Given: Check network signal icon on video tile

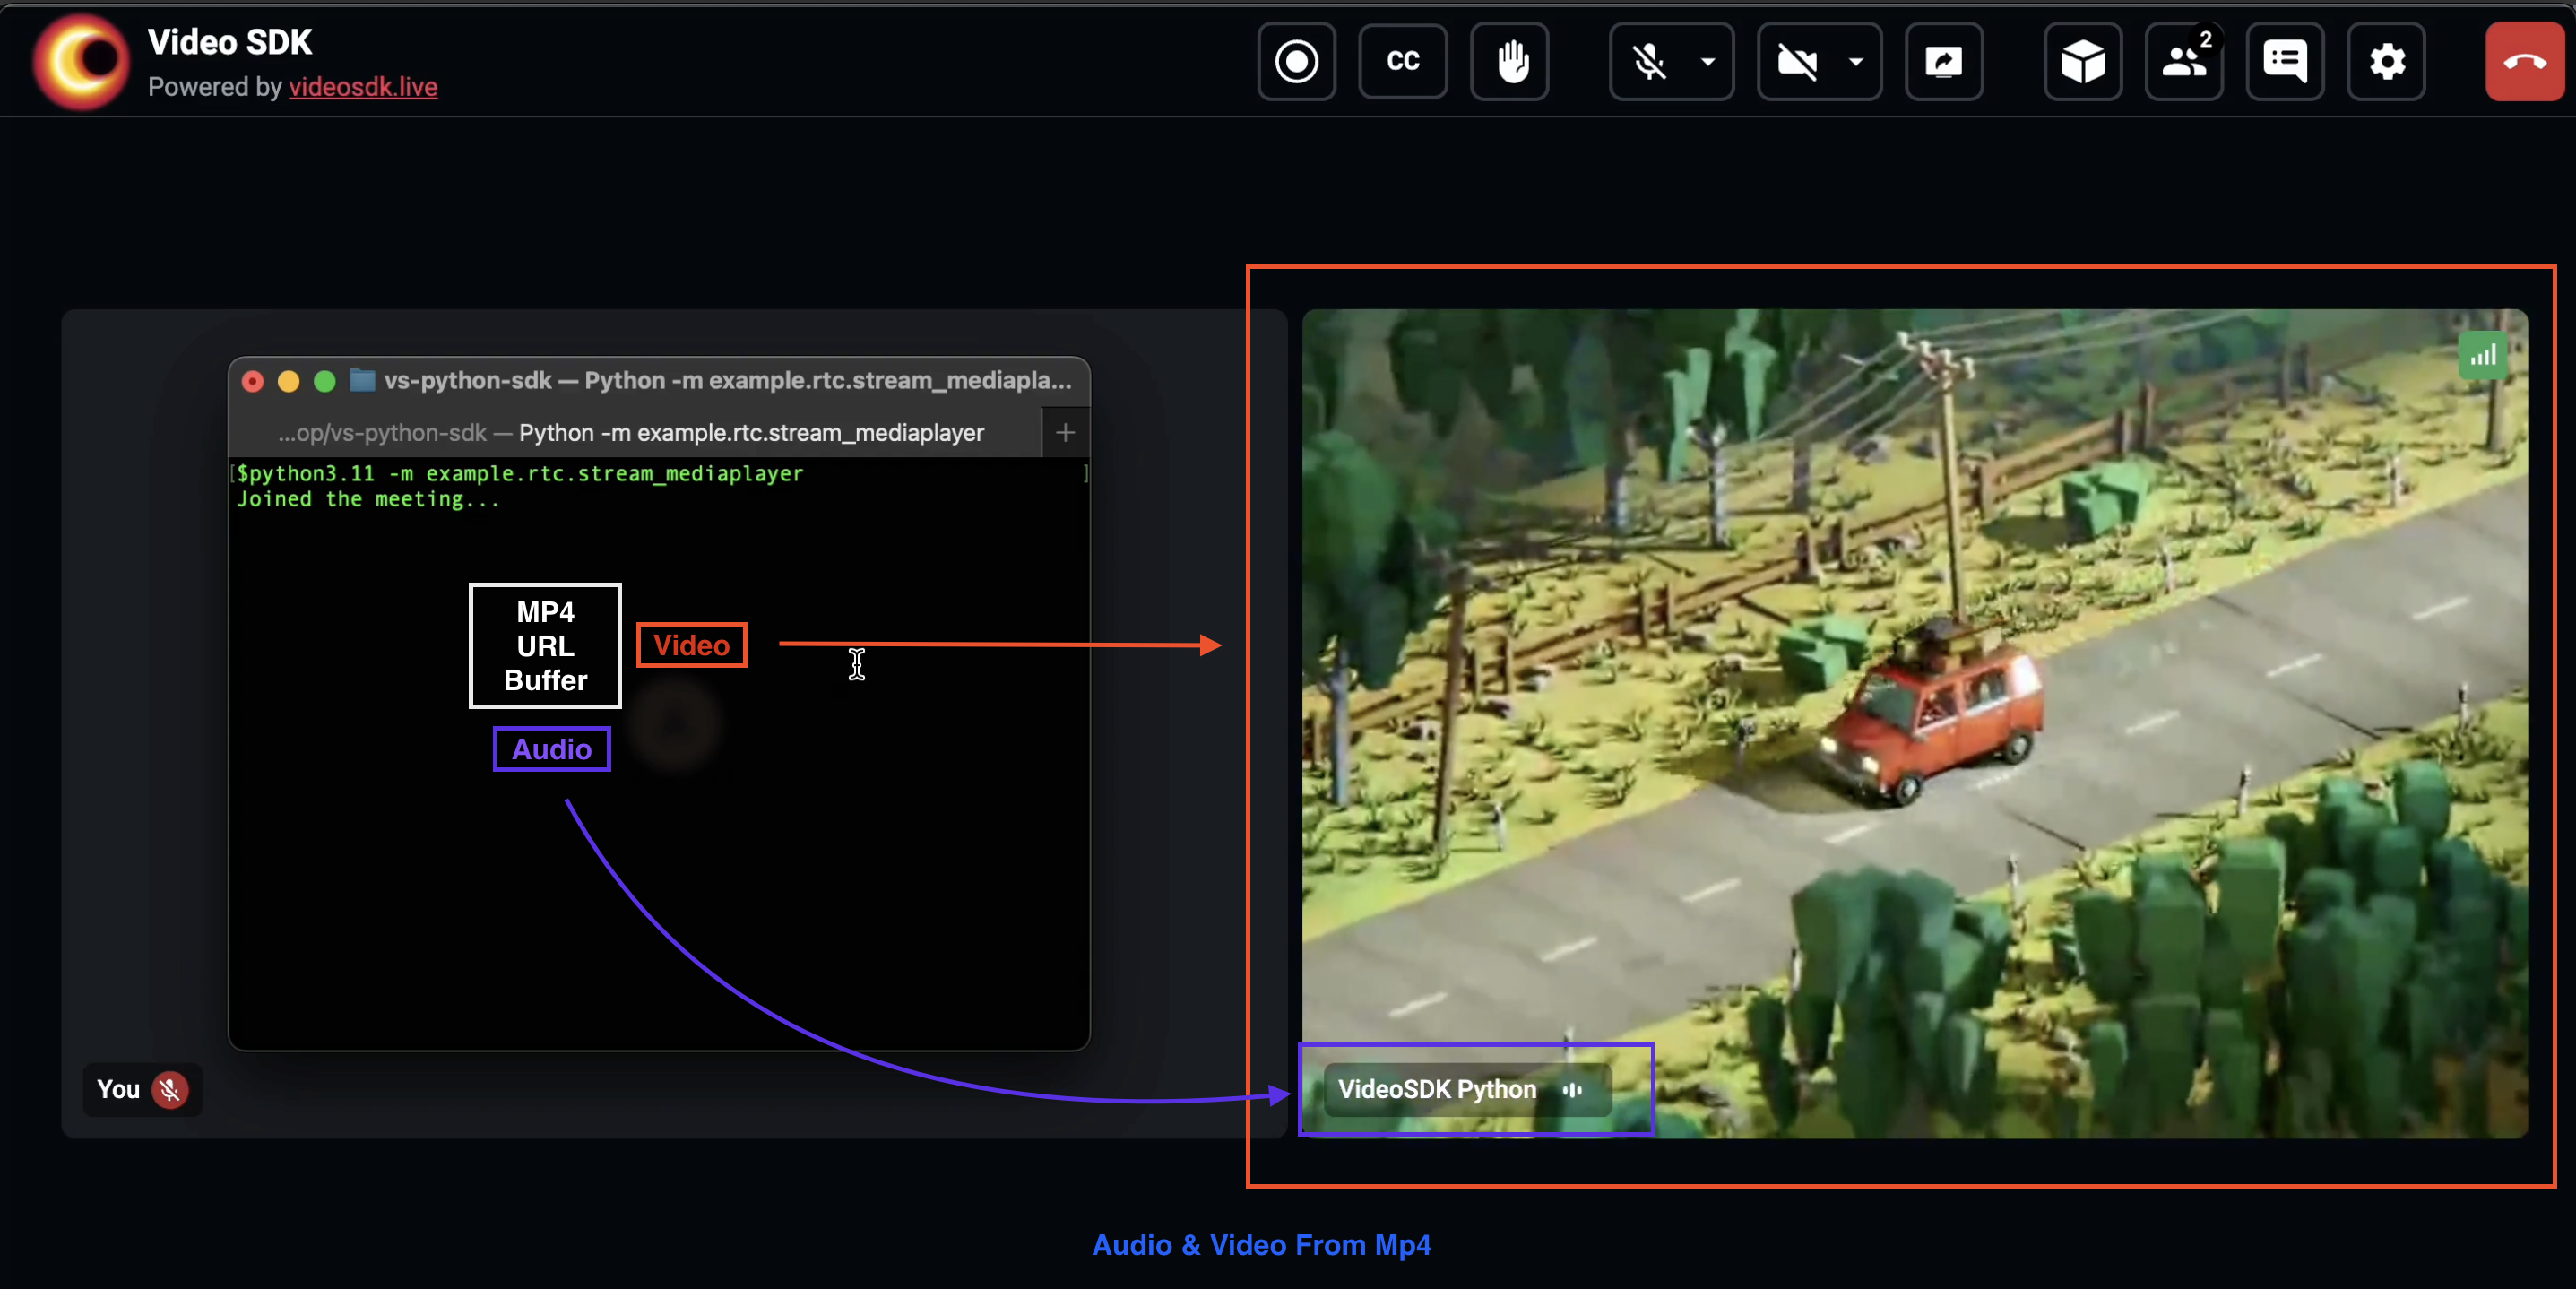Looking at the screenshot, I should [2482, 355].
